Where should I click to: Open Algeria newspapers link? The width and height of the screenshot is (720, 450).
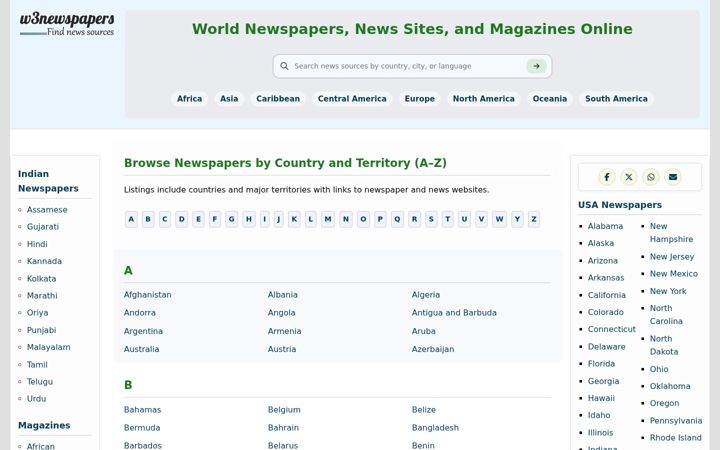tap(426, 295)
